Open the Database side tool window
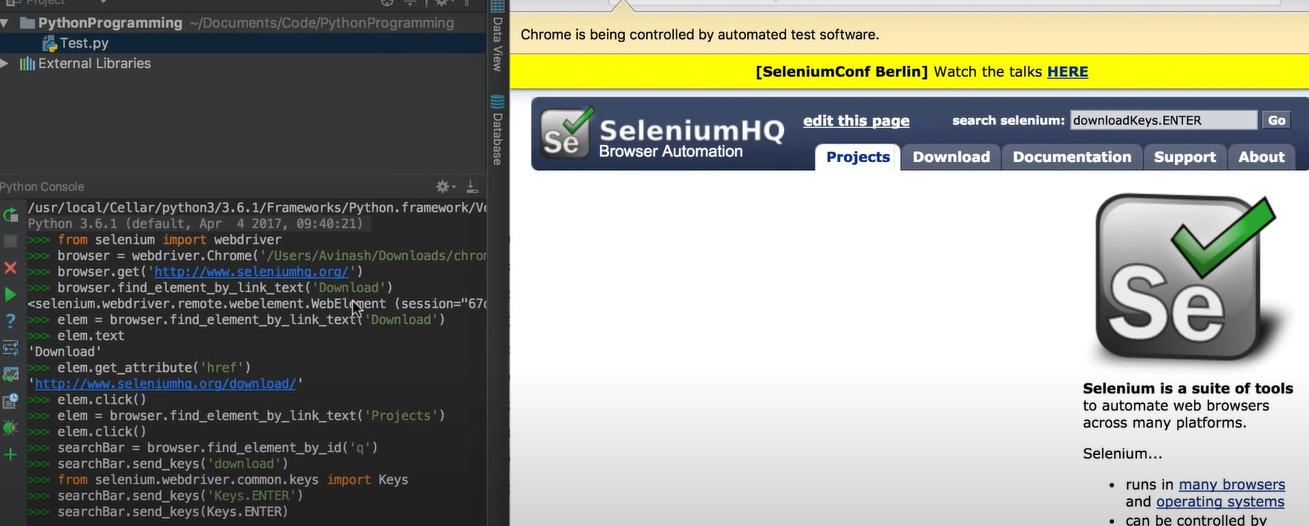The image size is (1309, 526). [497, 131]
